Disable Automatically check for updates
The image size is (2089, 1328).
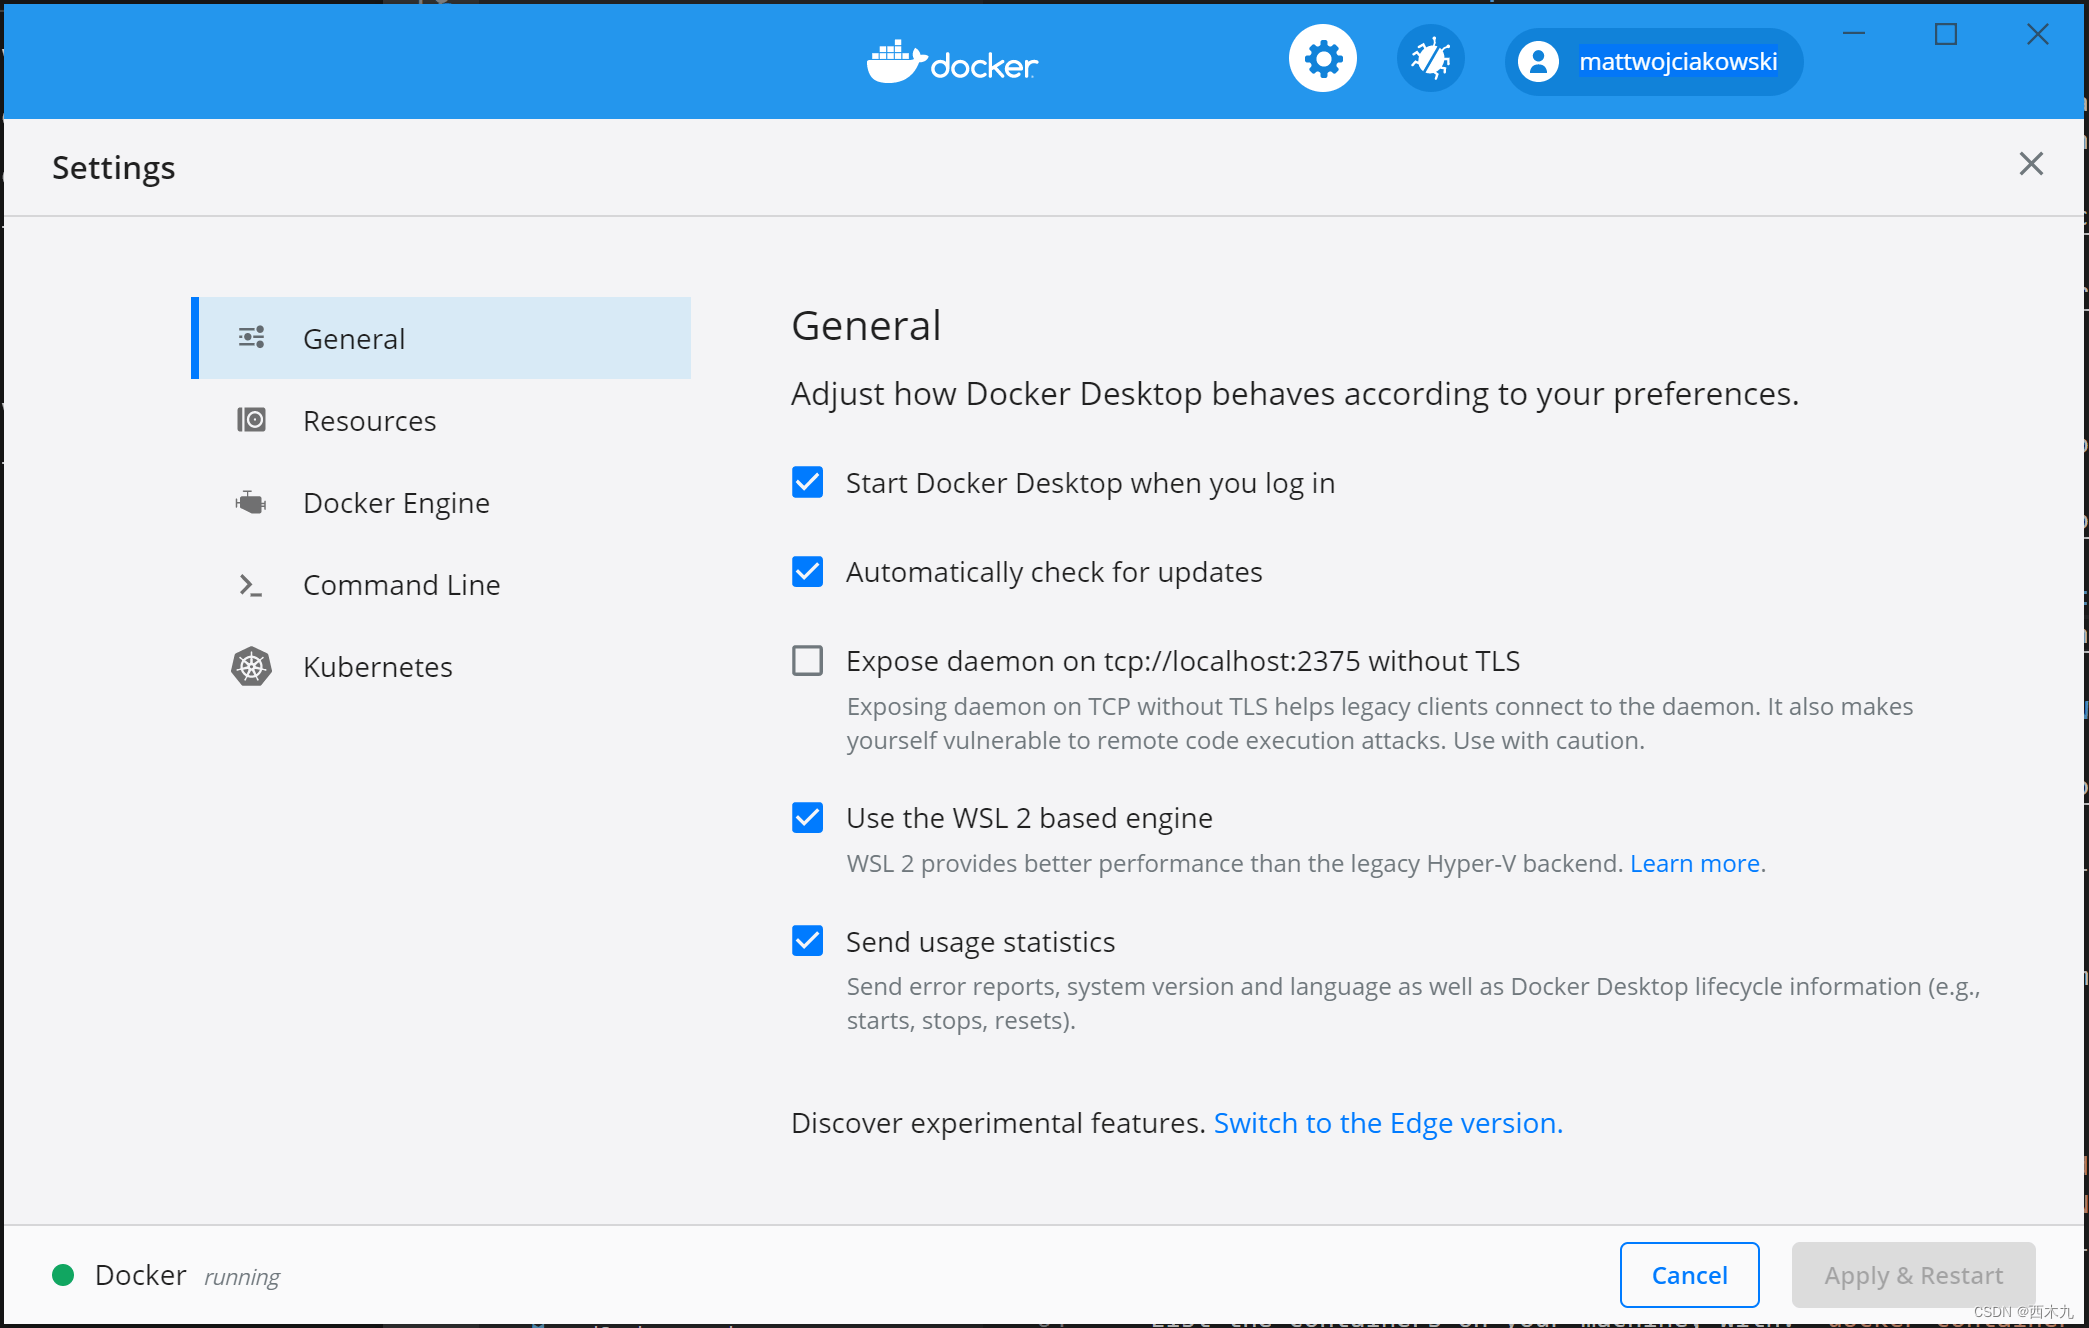tap(808, 571)
